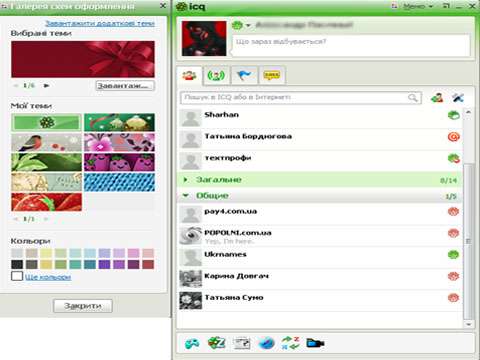
Task: Expand the Загальне contact group
Action: [x=185, y=180]
